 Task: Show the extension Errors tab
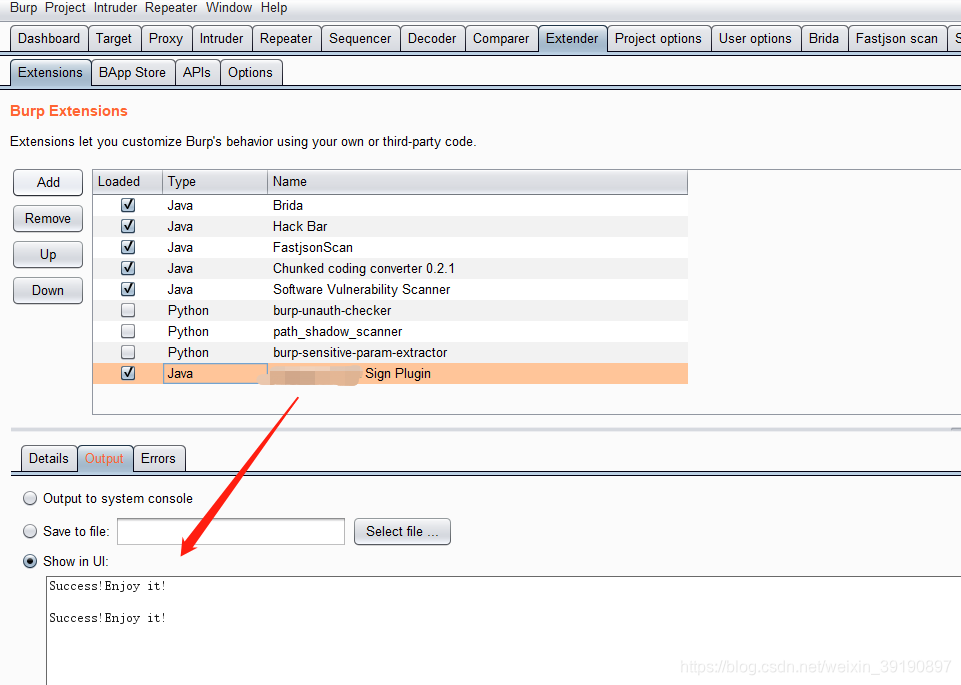[x=158, y=458]
